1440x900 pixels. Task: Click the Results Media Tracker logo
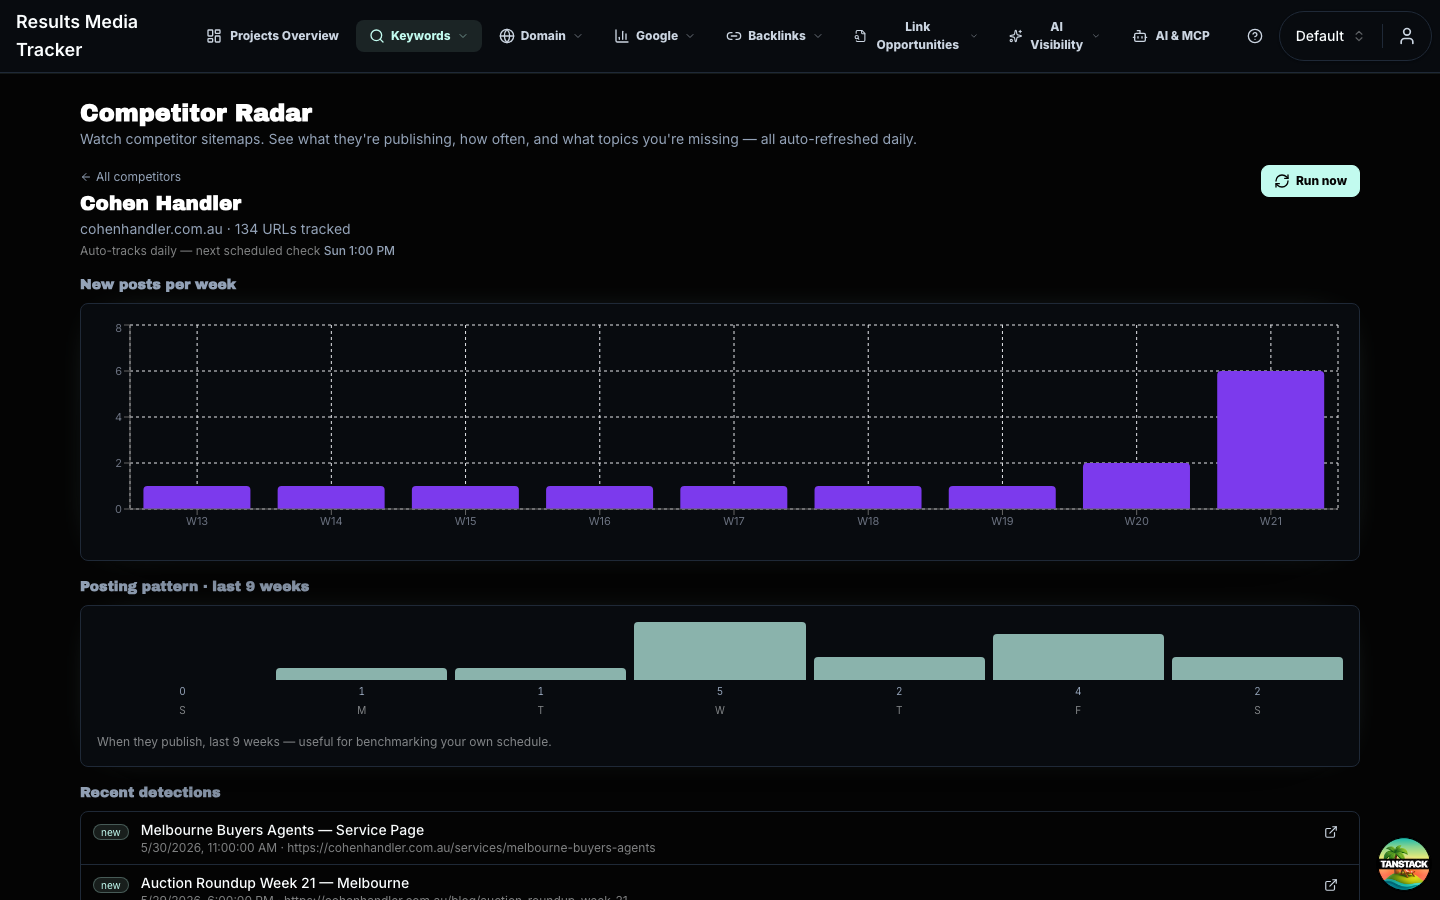click(x=77, y=36)
